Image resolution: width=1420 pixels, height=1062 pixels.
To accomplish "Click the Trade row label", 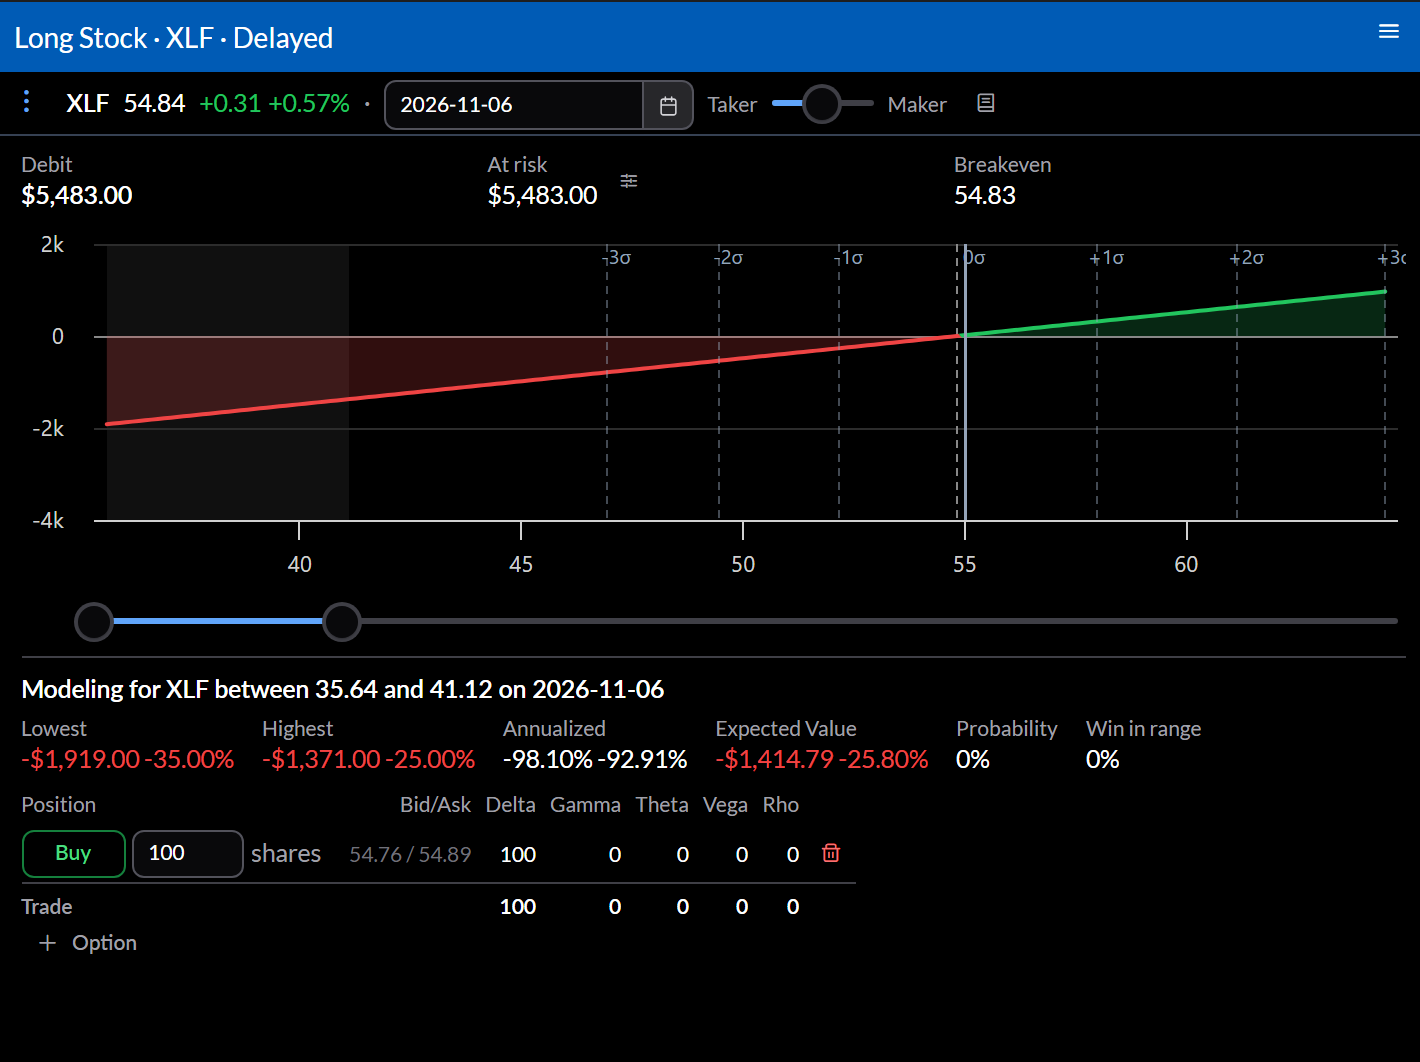I will tap(47, 907).
